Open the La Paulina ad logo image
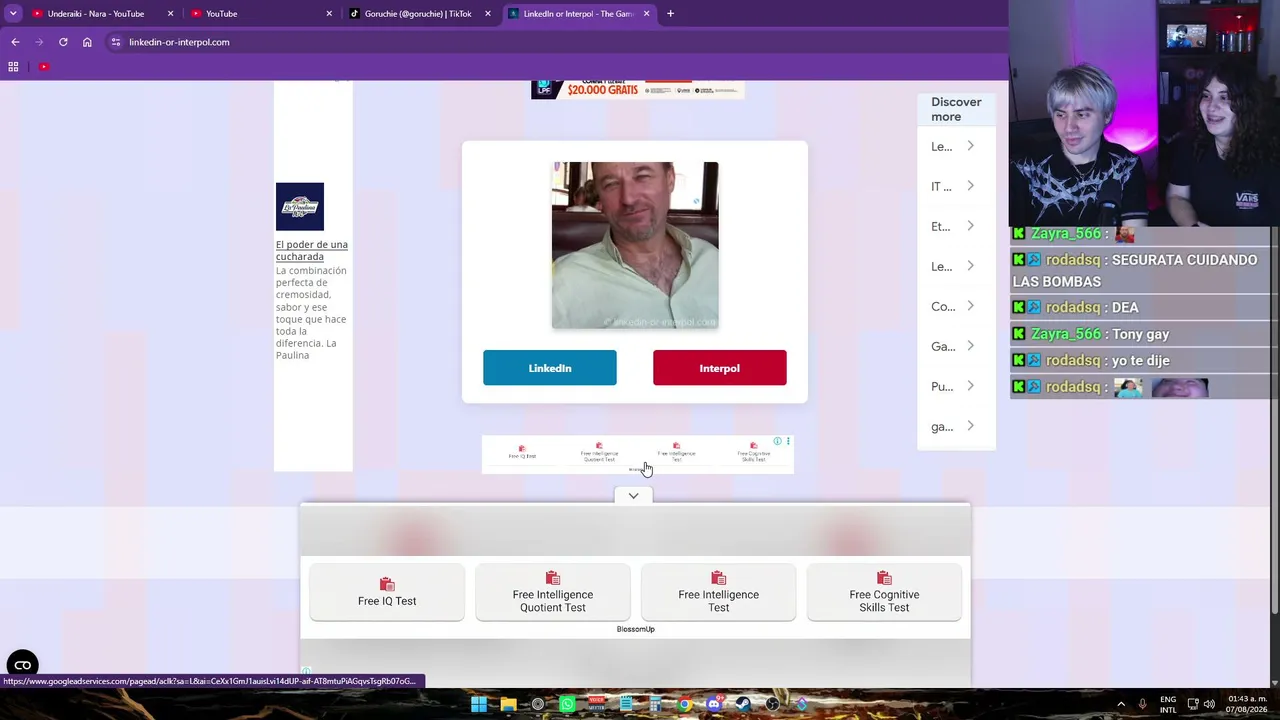 pyautogui.click(x=300, y=207)
